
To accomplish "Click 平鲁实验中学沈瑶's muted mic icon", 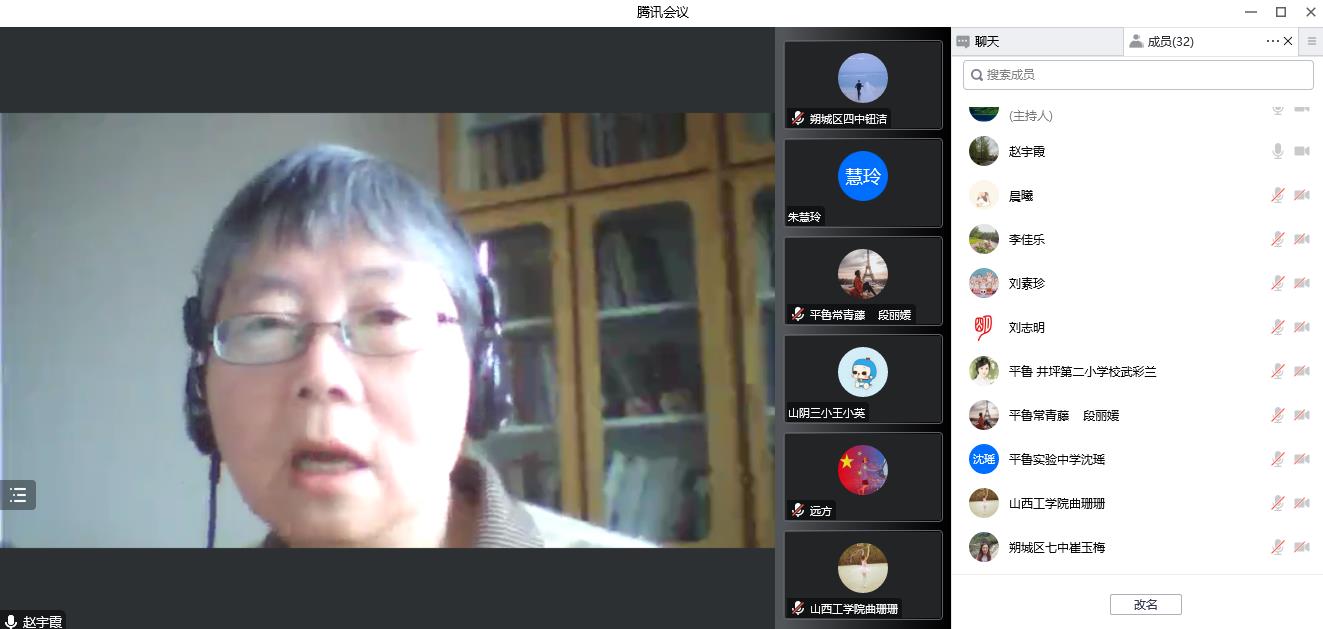I will click(1277, 459).
